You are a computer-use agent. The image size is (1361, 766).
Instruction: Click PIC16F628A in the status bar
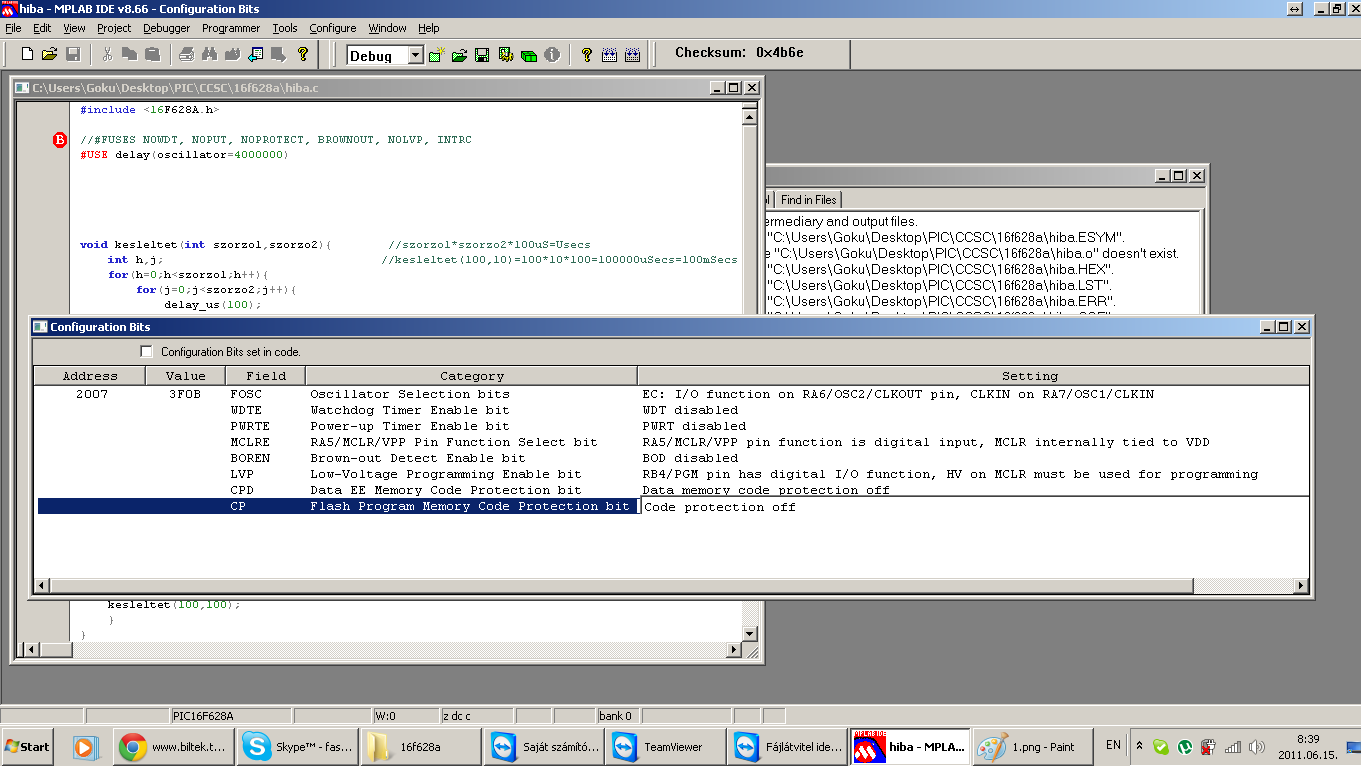pyautogui.click(x=203, y=716)
